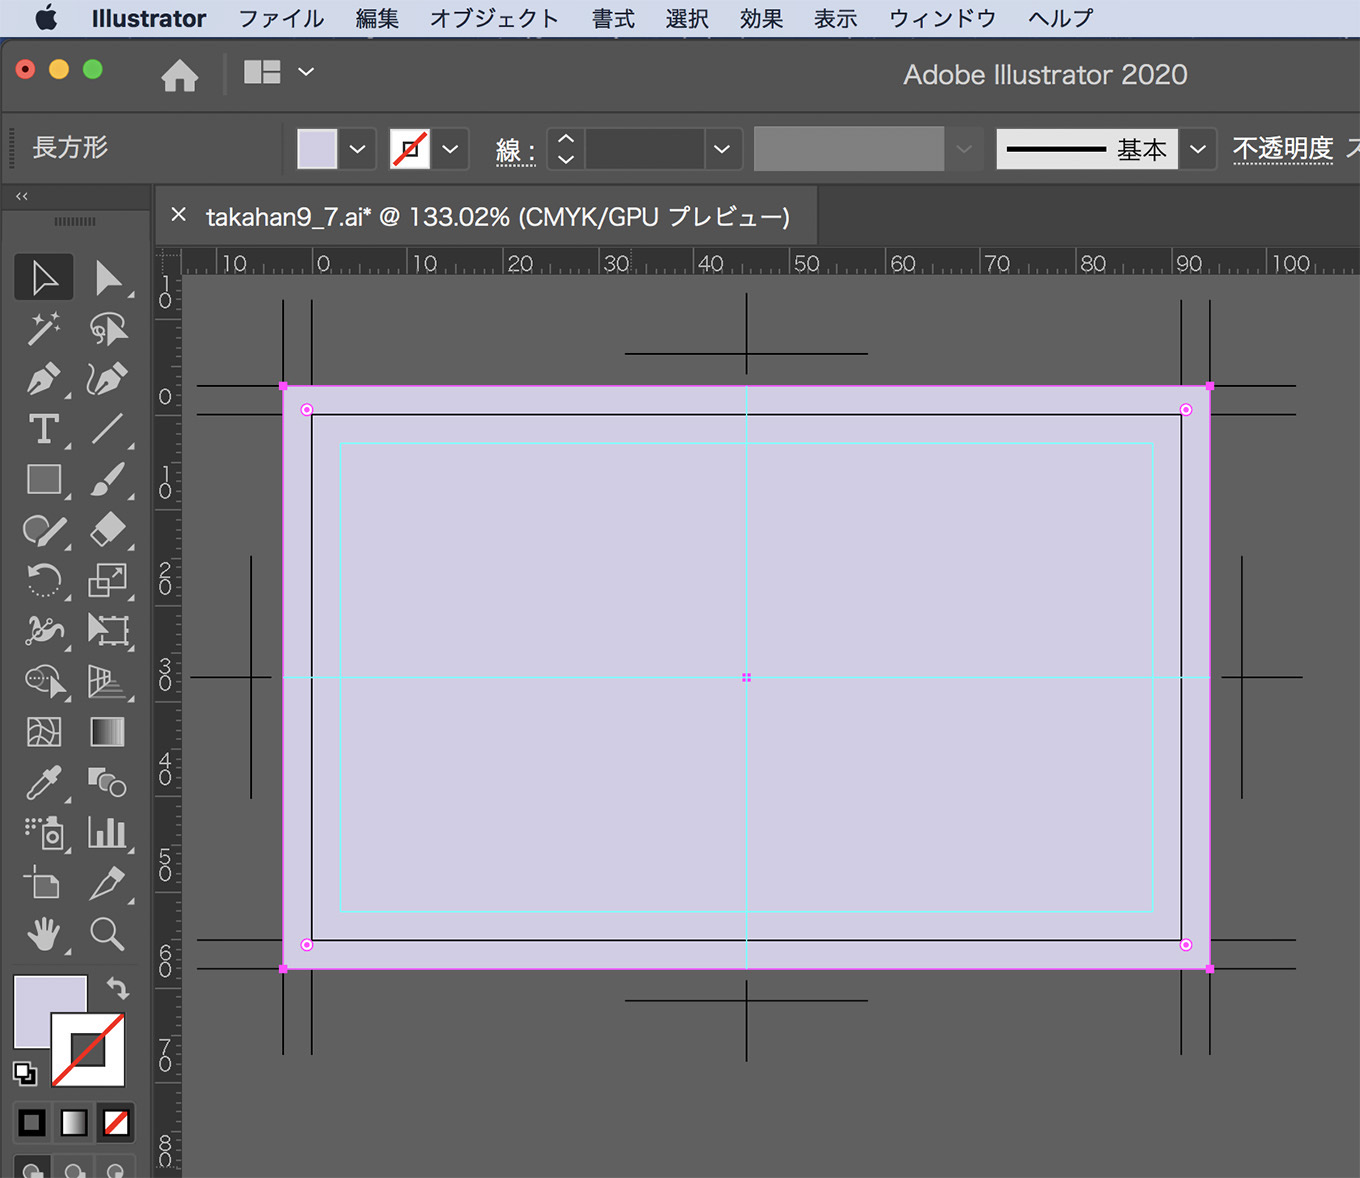Select the Shape Builder tool
The width and height of the screenshot is (1360, 1178).
click(44, 681)
